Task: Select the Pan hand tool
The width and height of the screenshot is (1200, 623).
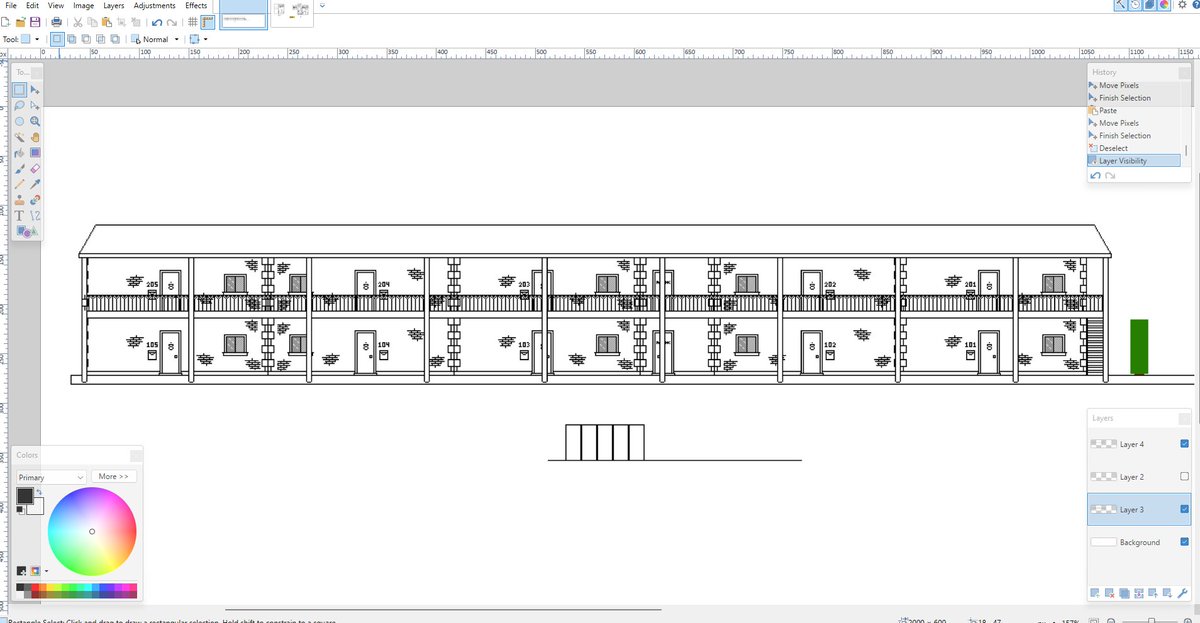Action: point(35,137)
